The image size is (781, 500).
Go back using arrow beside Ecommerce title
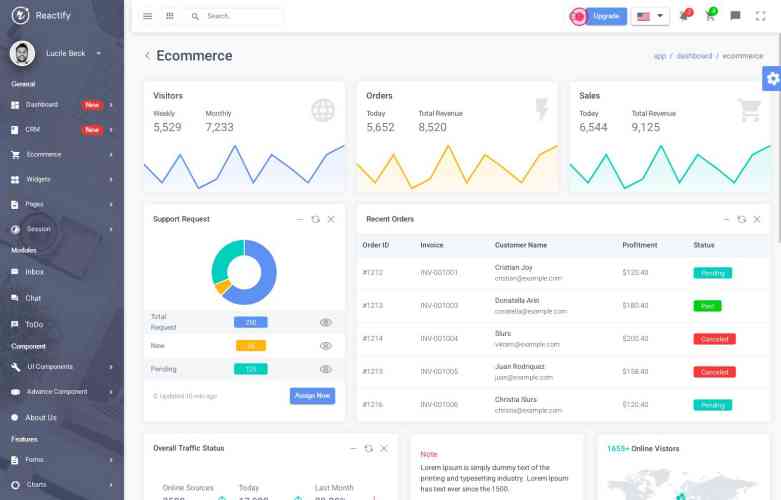[147, 55]
